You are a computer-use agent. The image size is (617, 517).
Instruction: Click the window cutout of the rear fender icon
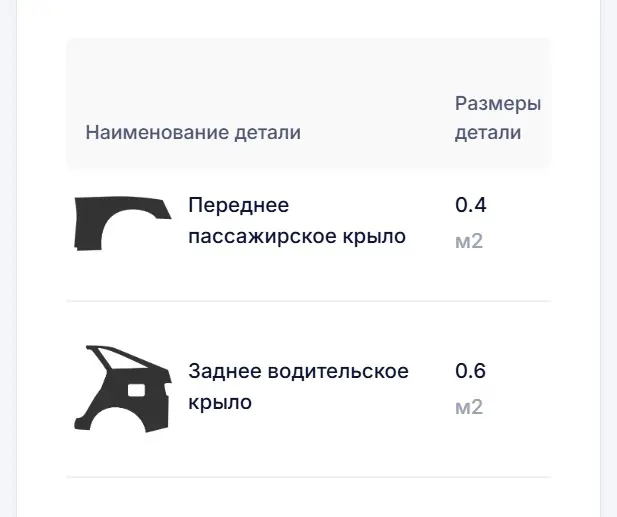point(112,360)
